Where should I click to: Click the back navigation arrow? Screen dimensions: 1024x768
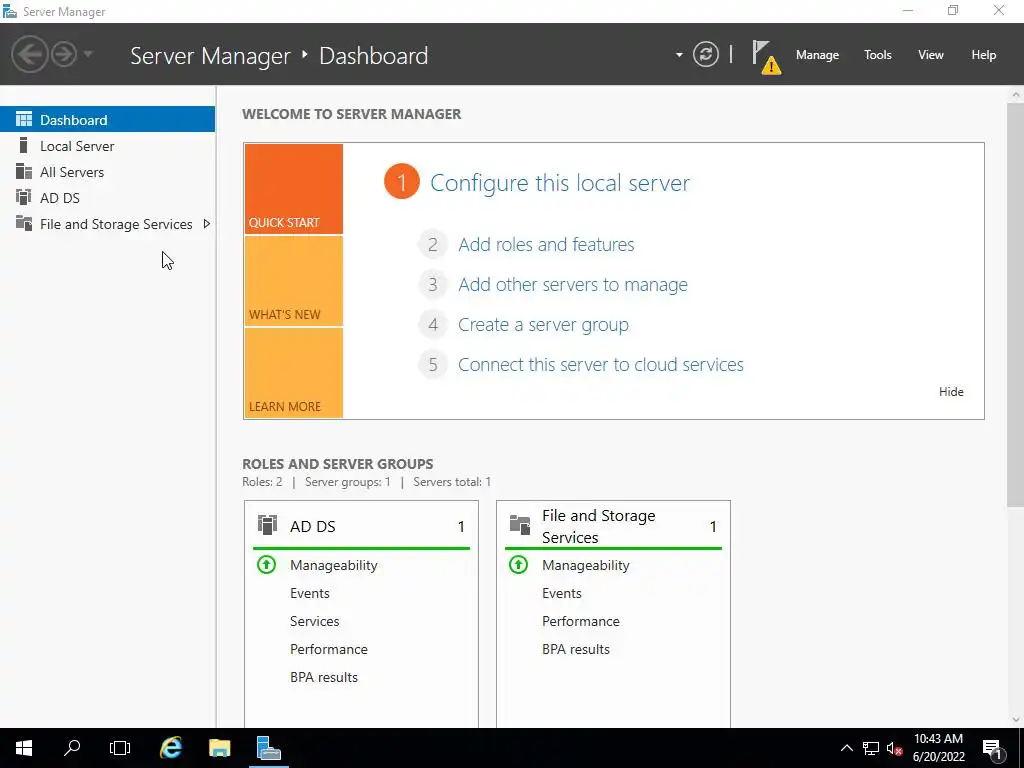click(x=30, y=54)
